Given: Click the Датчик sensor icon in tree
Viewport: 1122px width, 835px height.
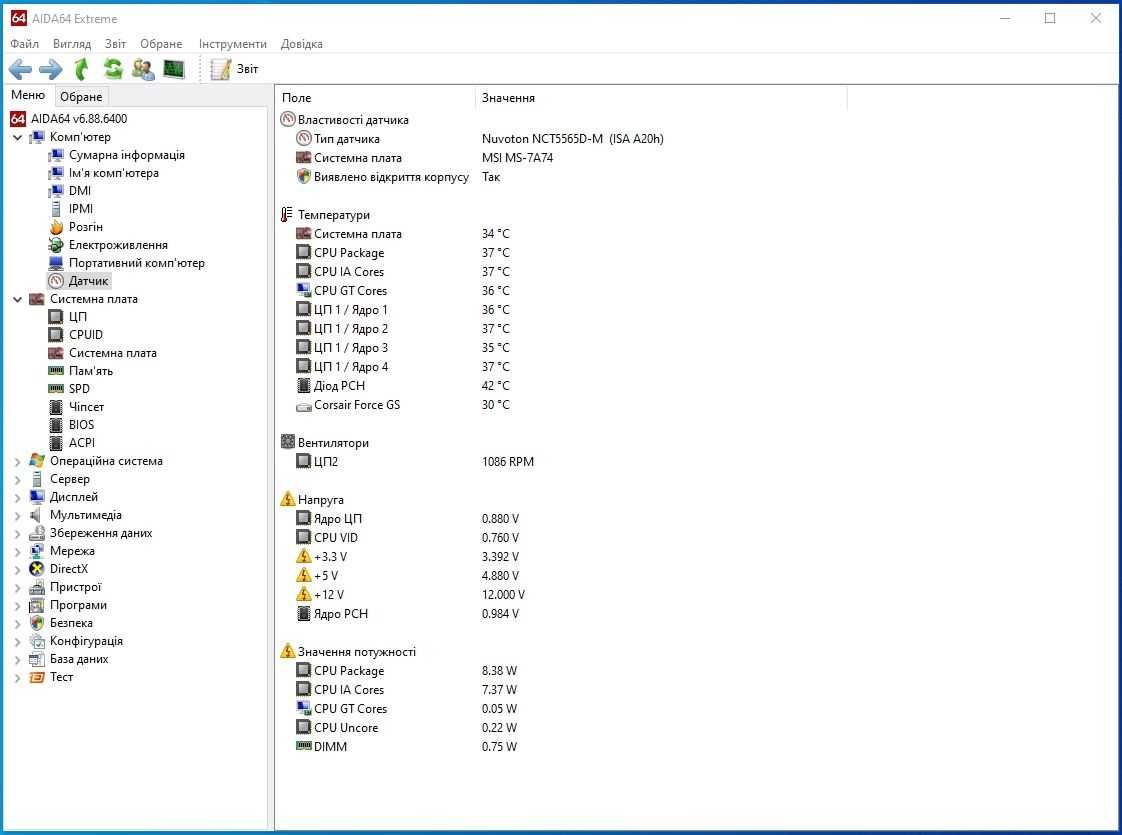Looking at the screenshot, I should click(x=56, y=280).
